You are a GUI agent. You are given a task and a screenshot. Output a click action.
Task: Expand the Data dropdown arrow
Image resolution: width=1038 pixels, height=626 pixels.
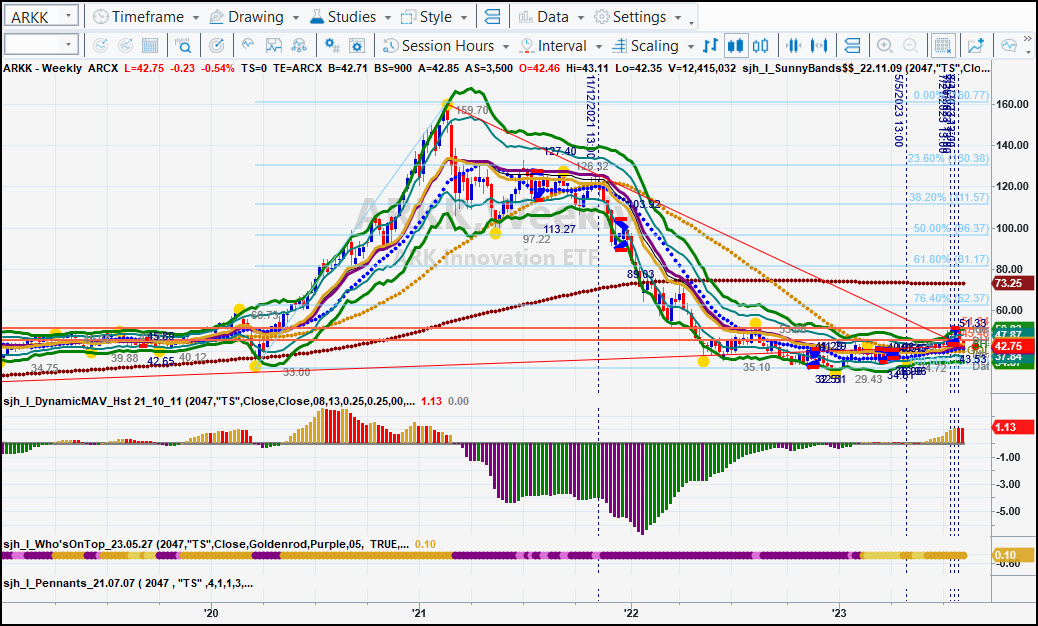pos(581,18)
